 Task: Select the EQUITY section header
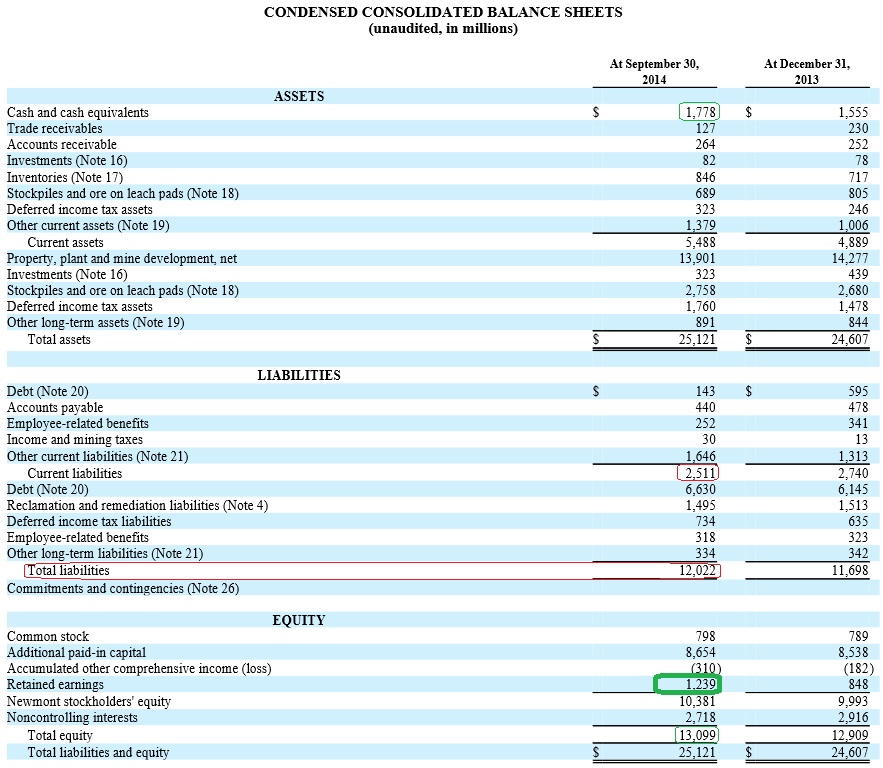click(299, 620)
